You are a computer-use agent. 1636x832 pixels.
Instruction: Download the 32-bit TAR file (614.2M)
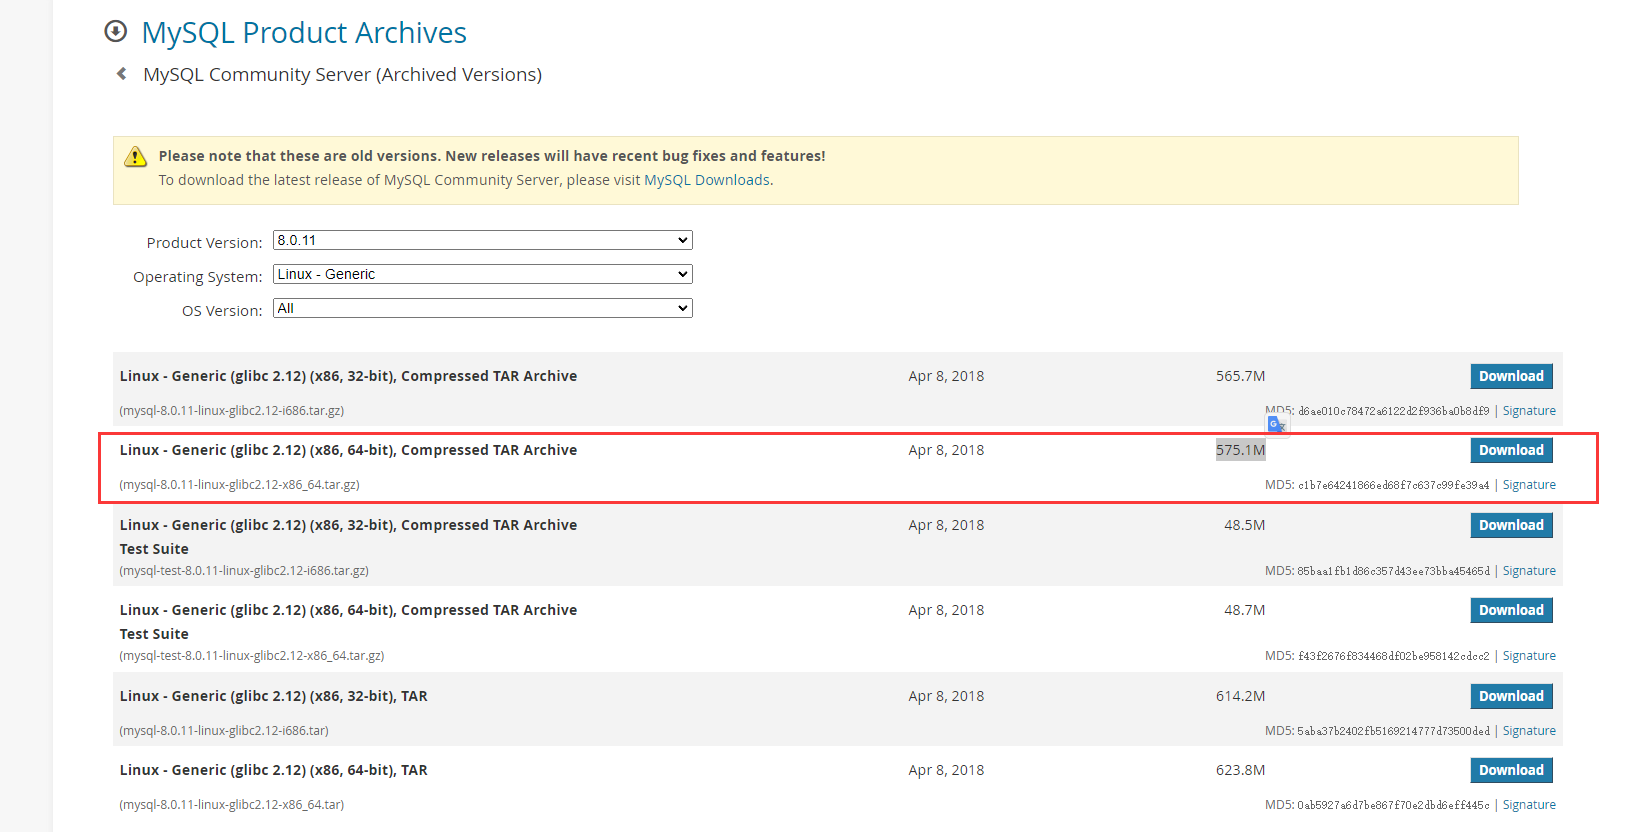[x=1511, y=696]
